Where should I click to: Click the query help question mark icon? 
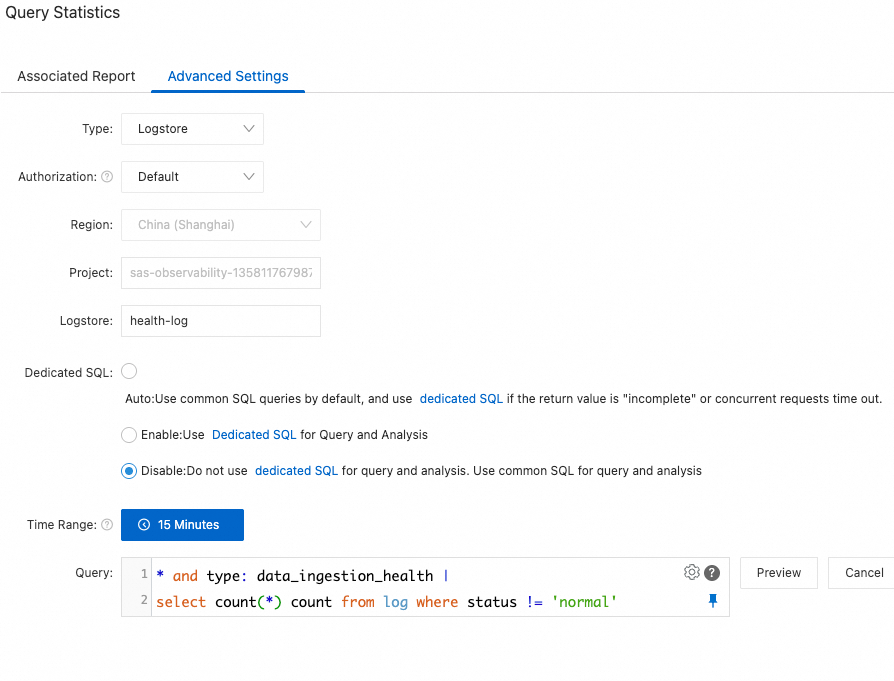(x=712, y=573)
